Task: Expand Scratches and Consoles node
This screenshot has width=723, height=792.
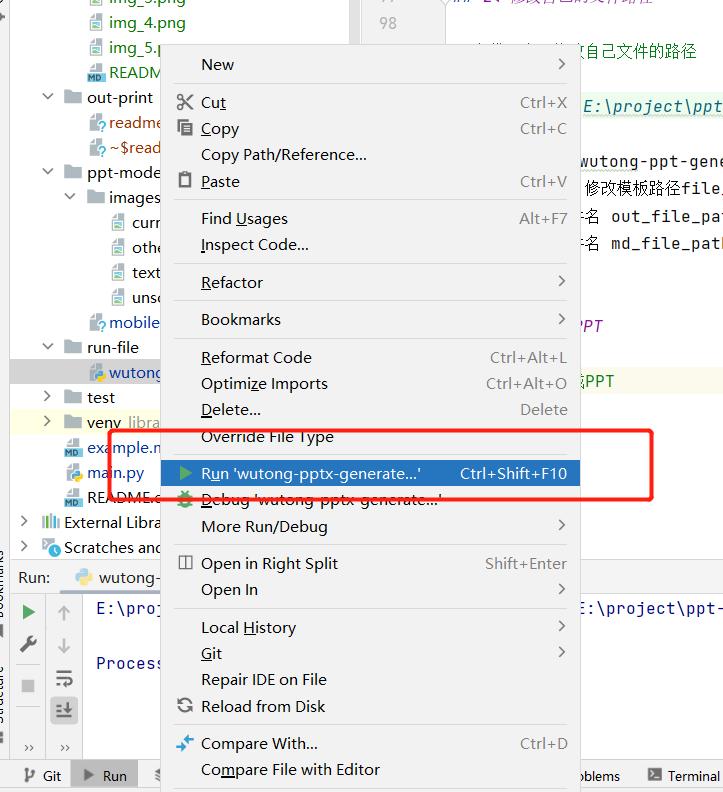Action: pos(24,546)
